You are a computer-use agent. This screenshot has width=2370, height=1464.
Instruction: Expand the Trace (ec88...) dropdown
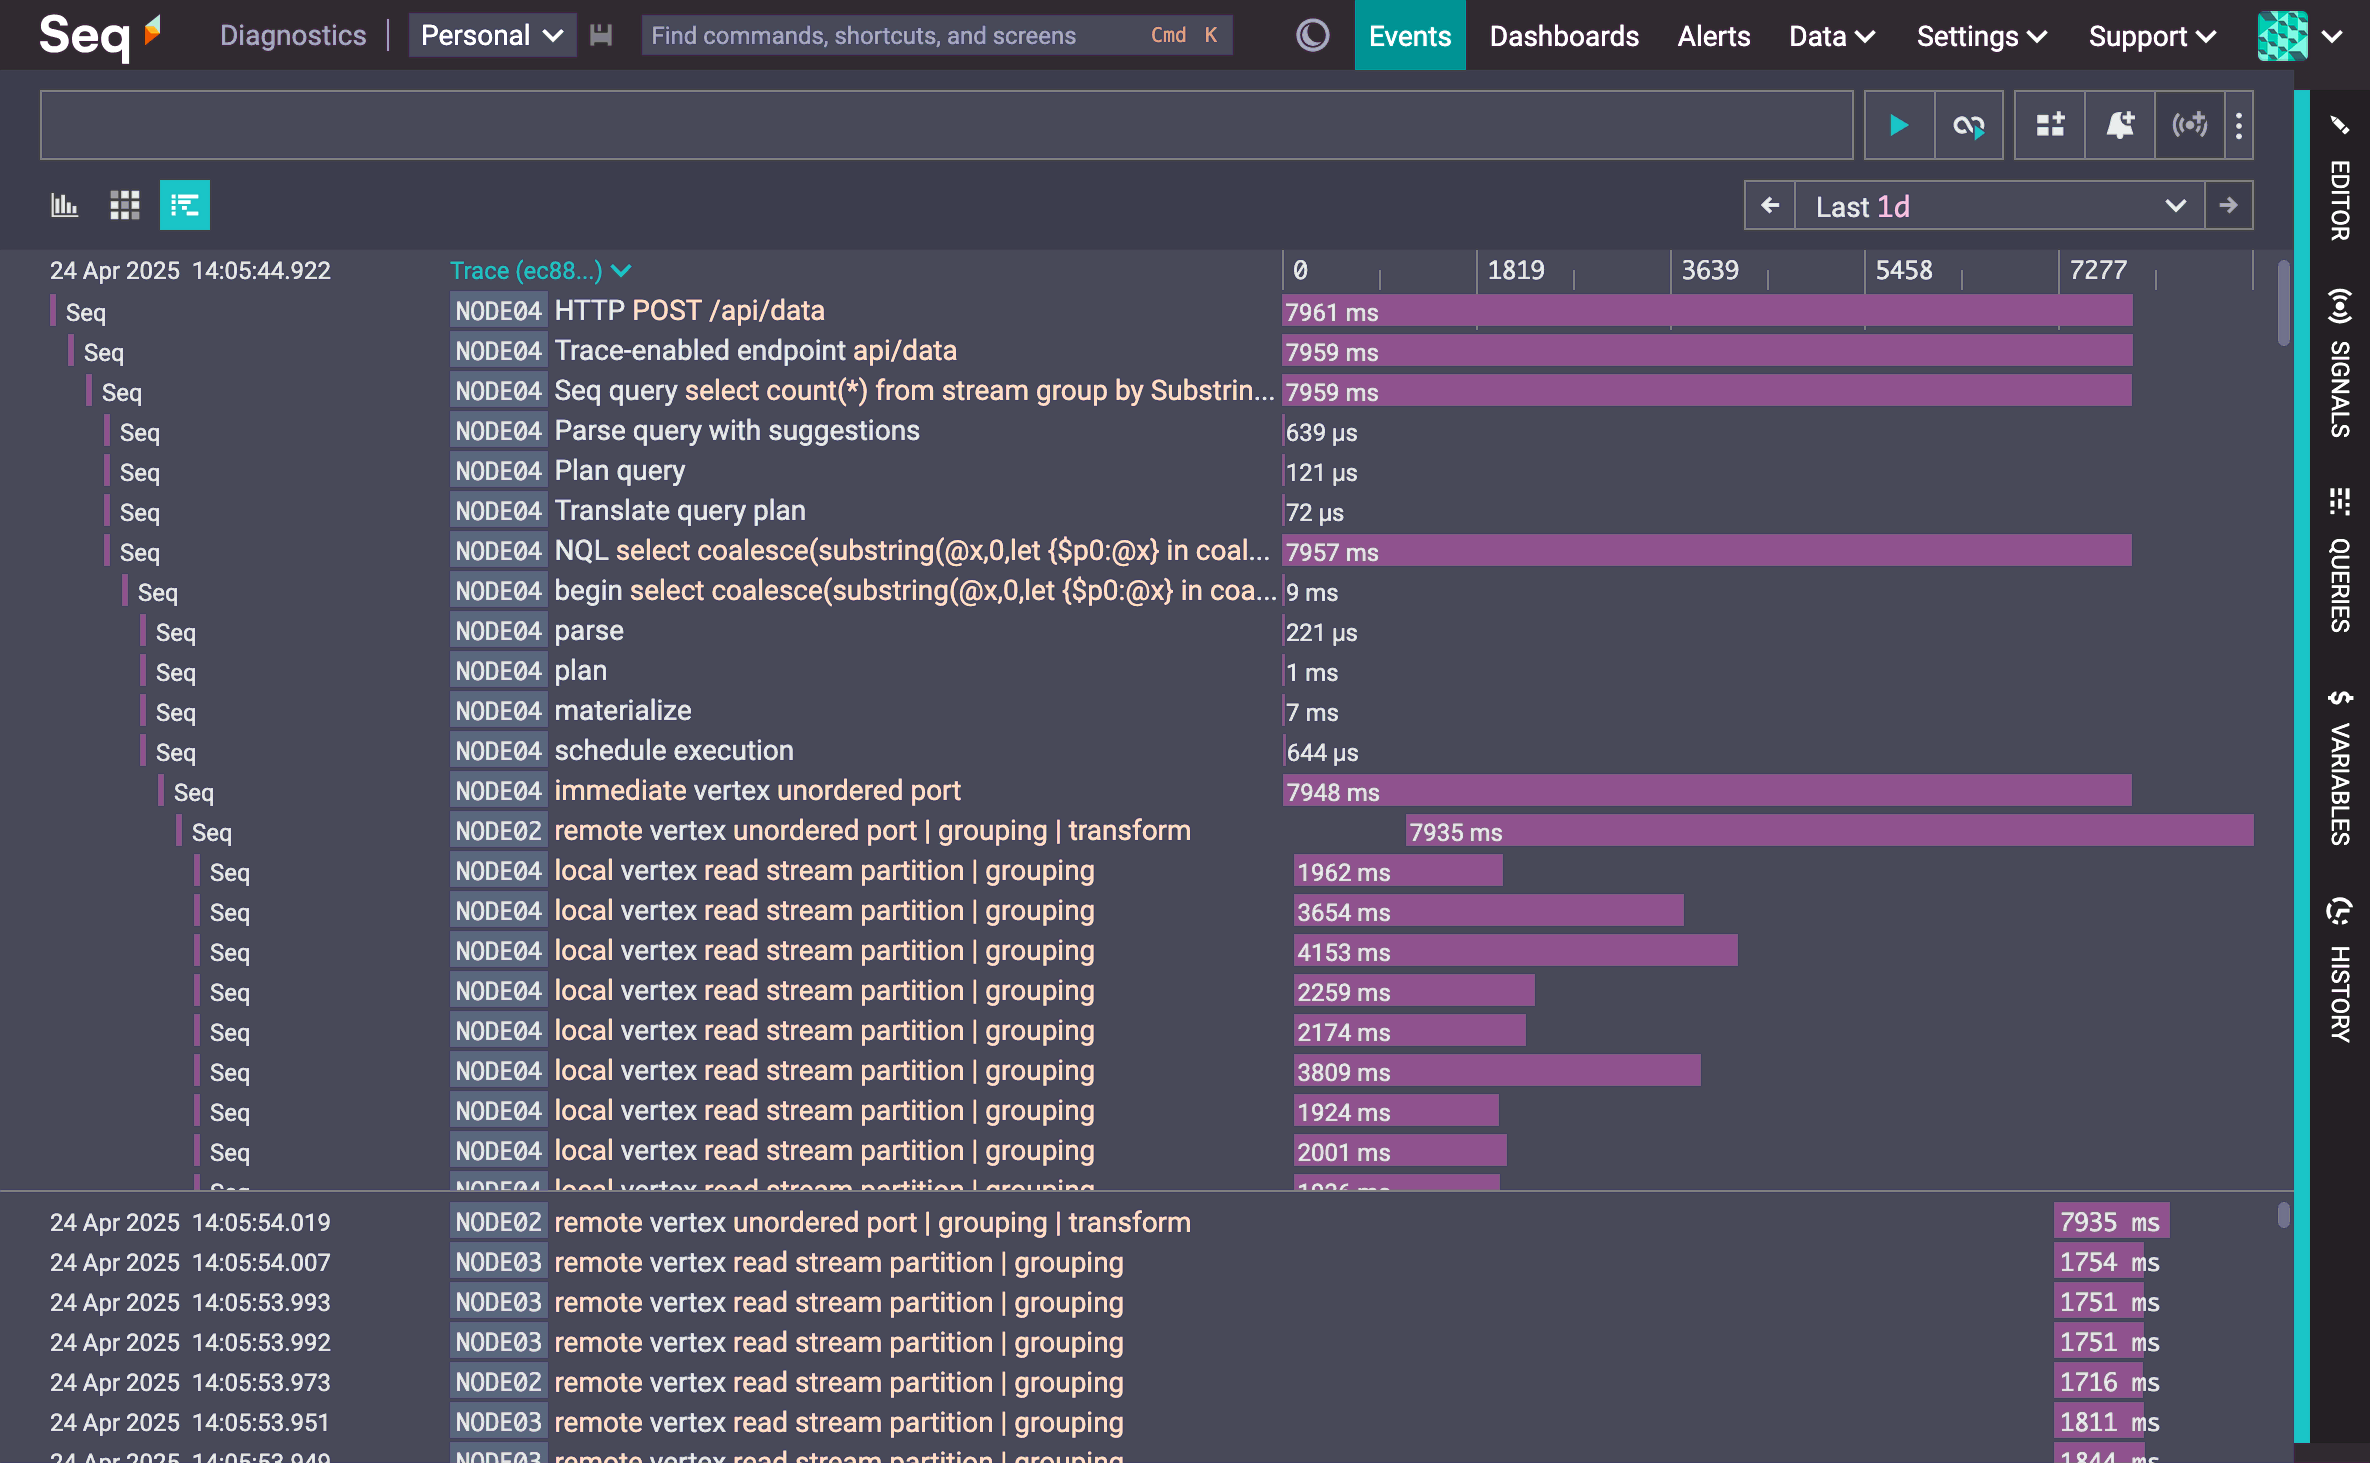point(540,270)
